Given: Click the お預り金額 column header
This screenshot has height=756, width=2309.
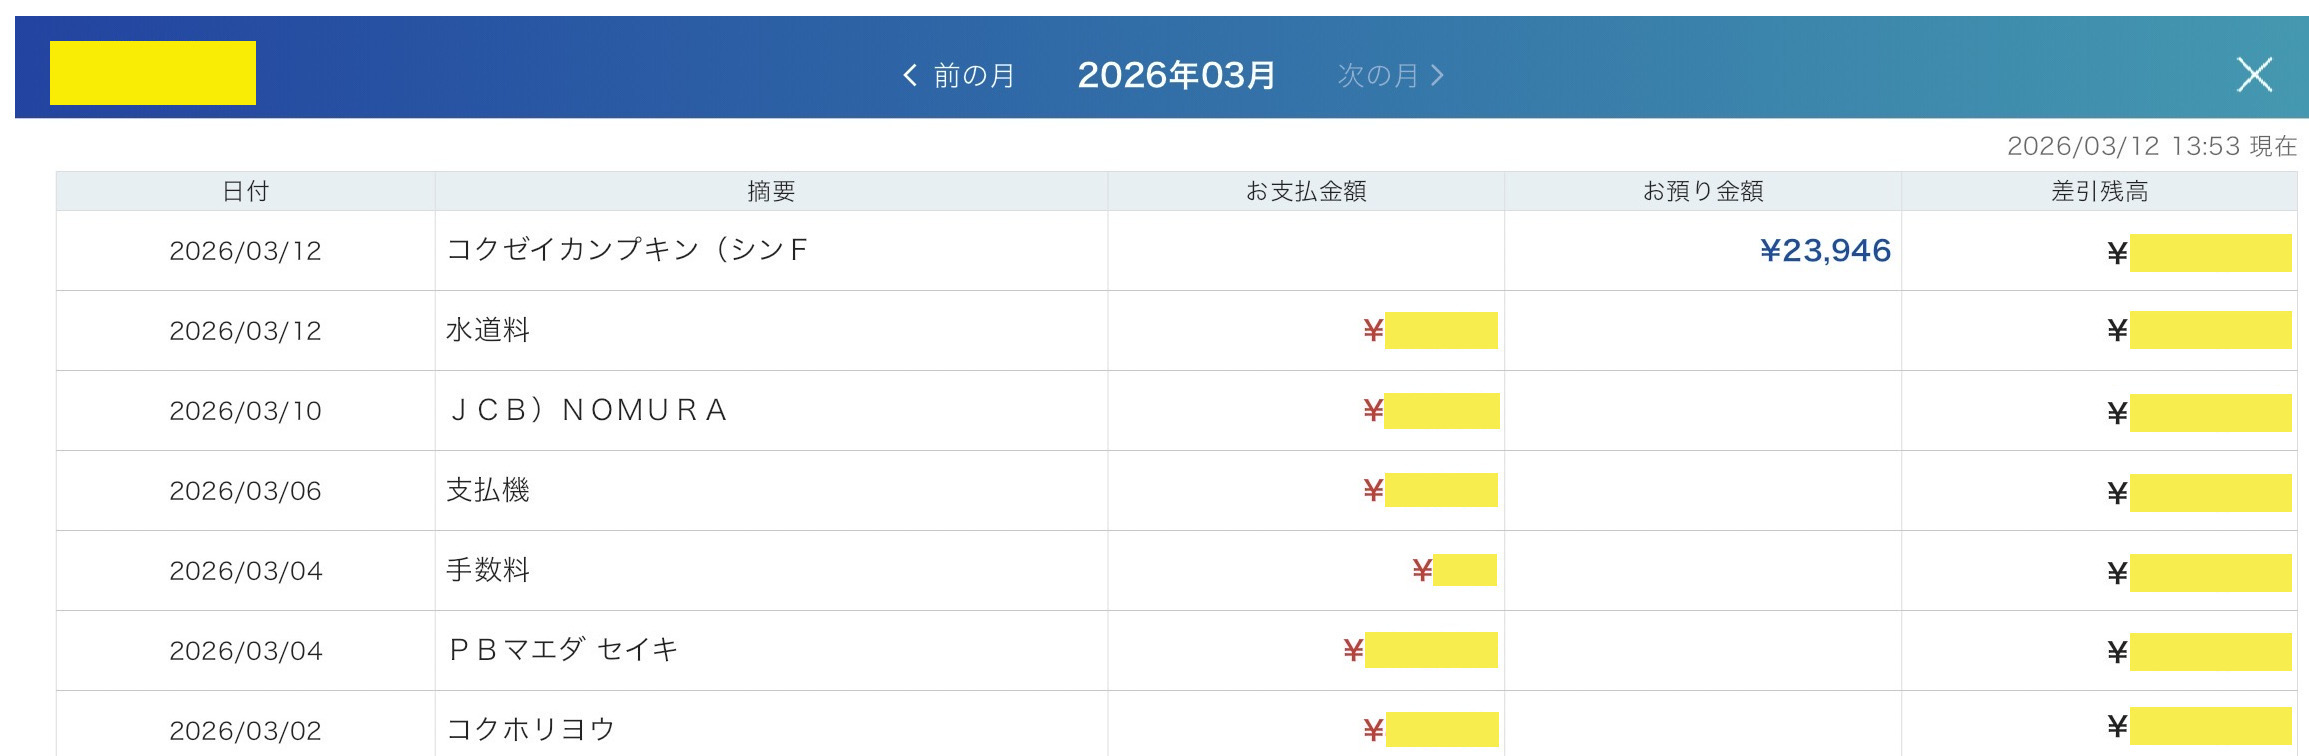Looking at the screenshot, I should [x=1702, y=191].
